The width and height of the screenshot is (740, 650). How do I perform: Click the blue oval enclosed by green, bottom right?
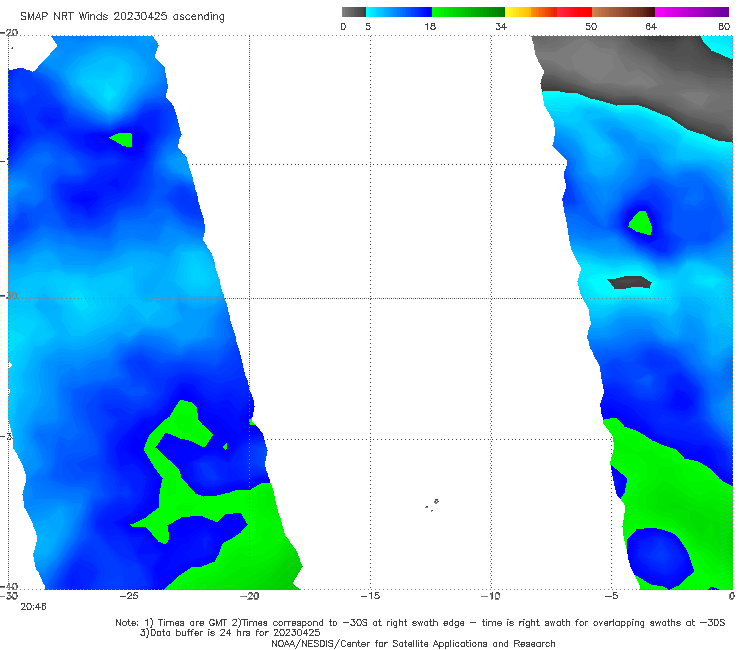click(658, 557)
